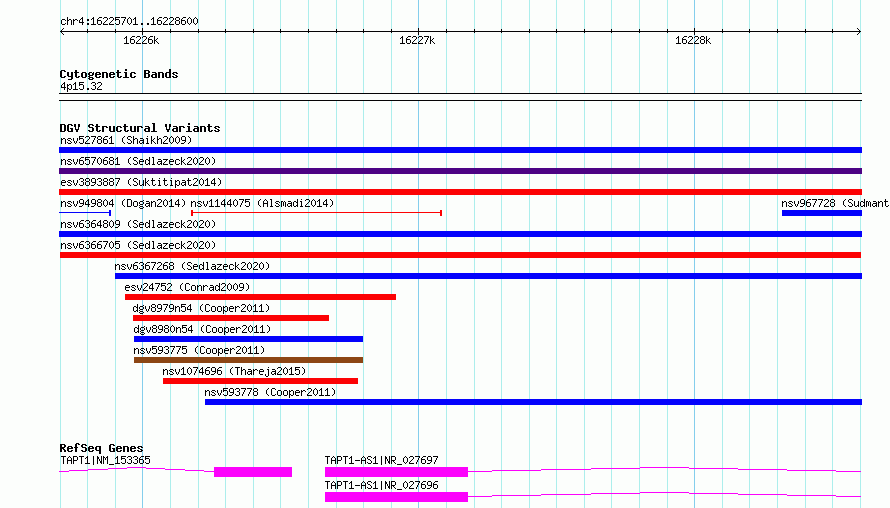Image resolution: width=890 pixels, height=508 pixels.
Task: Open the nsv1144075 (Alsmadi2014) label
Action: pyautogui.click(x=262, y=203)
